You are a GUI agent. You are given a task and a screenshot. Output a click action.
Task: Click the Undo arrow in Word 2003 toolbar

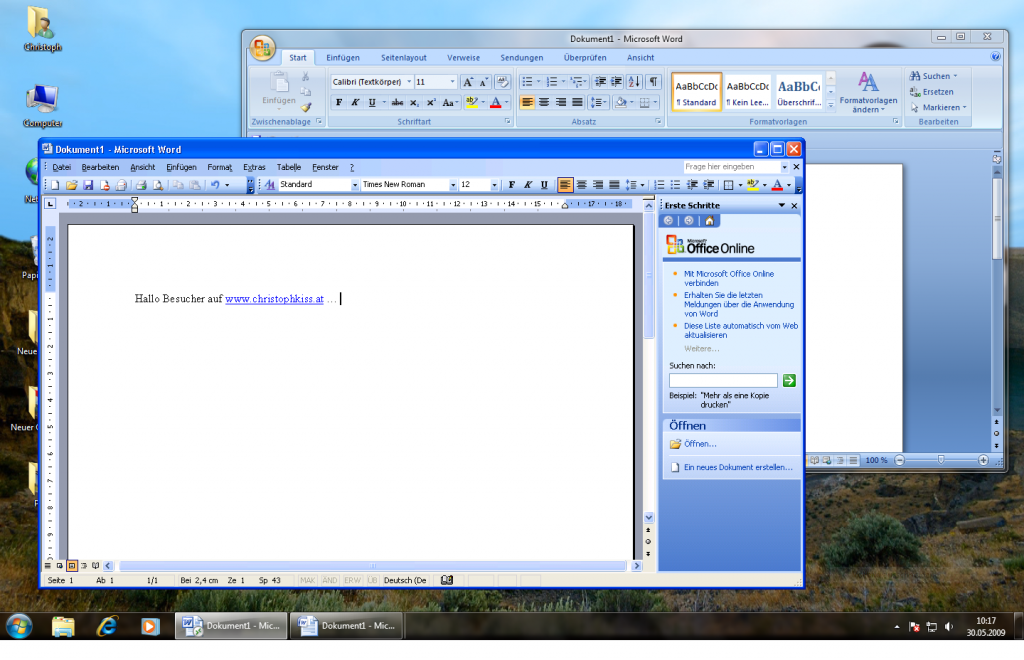point(214,185)
